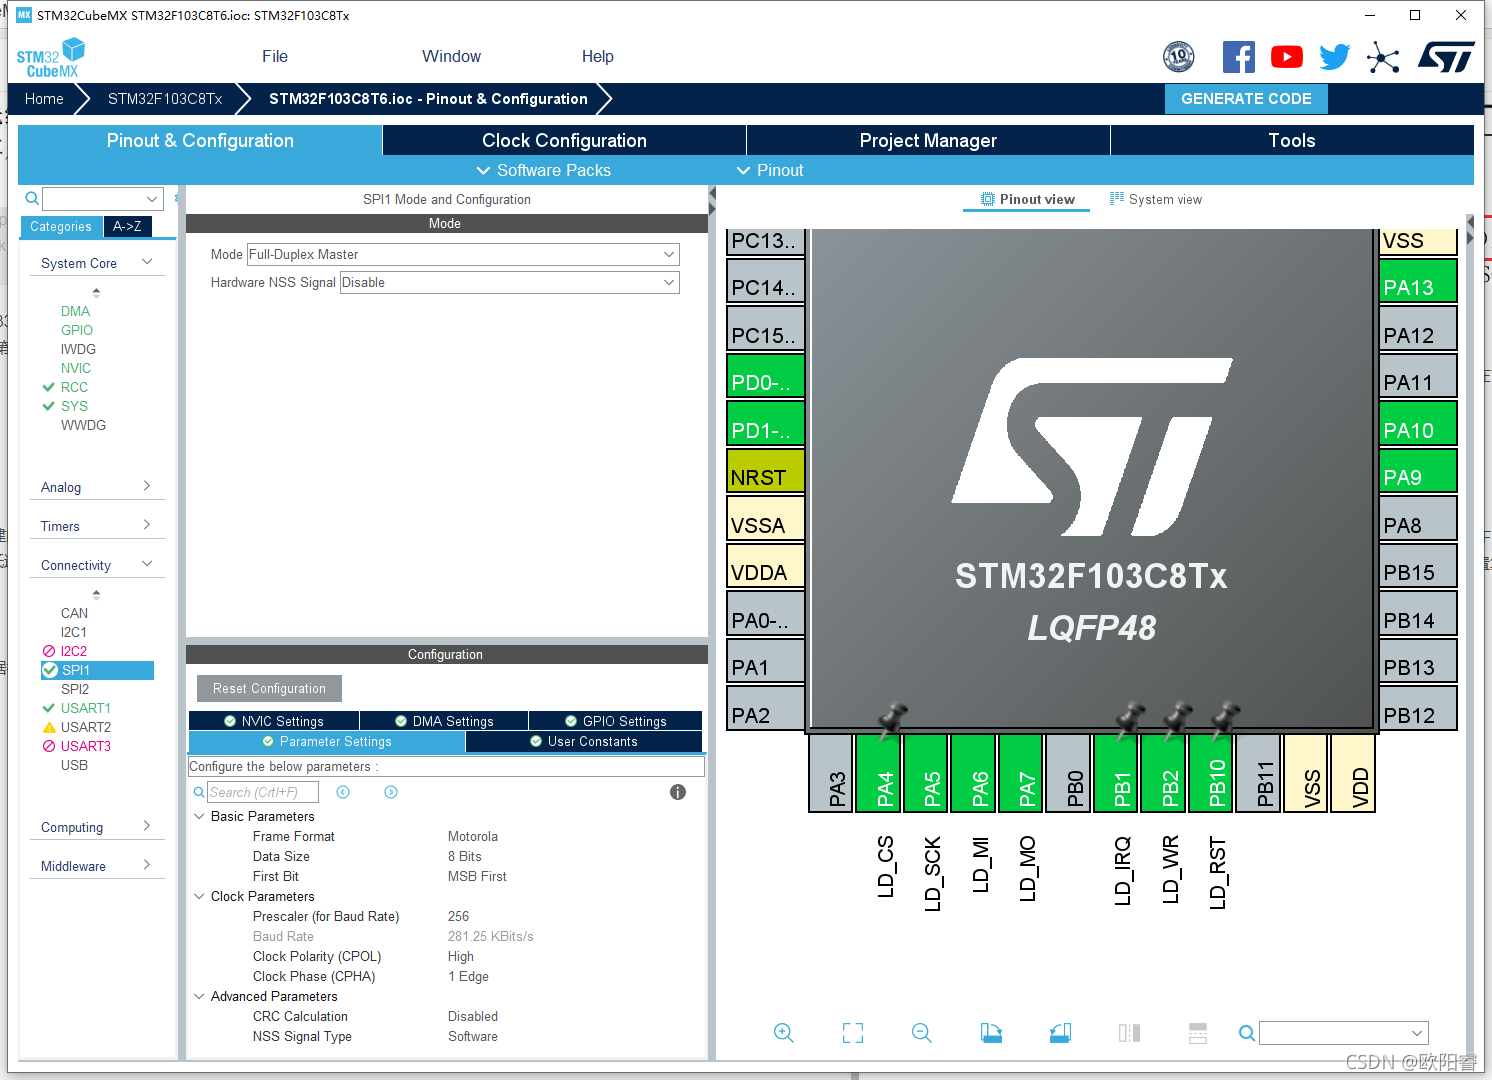Viewport: 1492px width, 1080px height.
Task: Select the I2C2 peripheral in Connectivity
Action: click(x=73, y=651)
